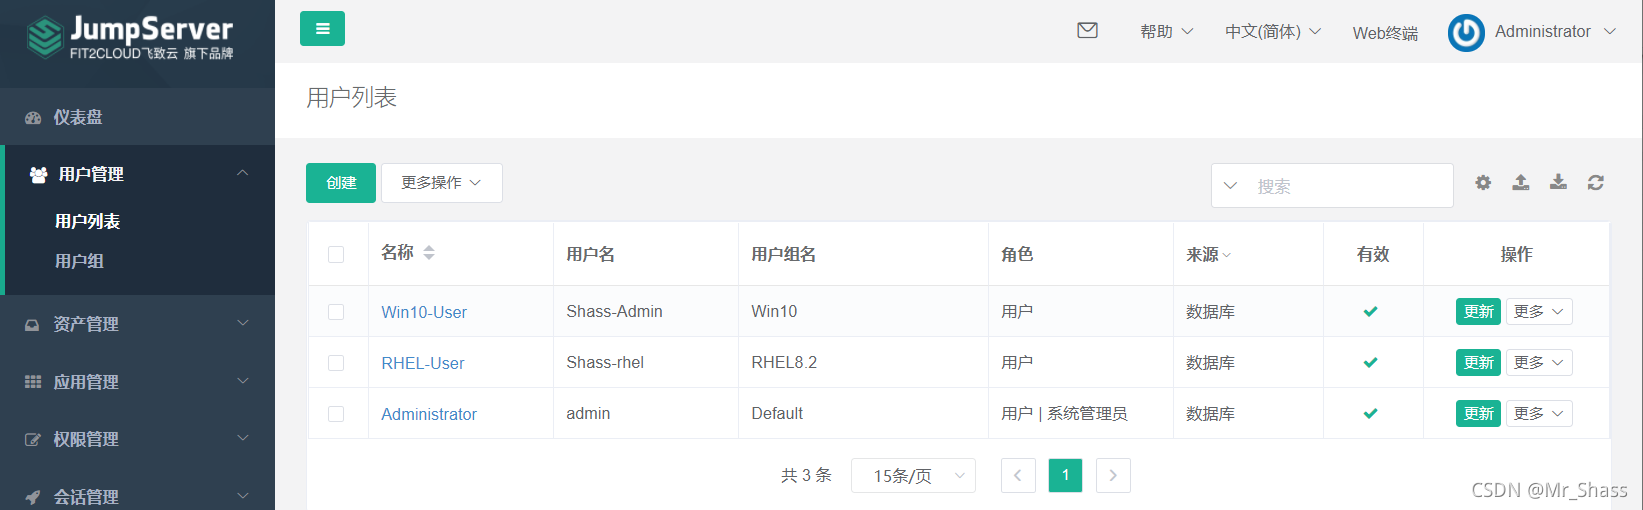The width and height of the screenshot is (1643, 510).
Task: Check the RHEL-User row checkbox
Action: click(x=336, y=363)
